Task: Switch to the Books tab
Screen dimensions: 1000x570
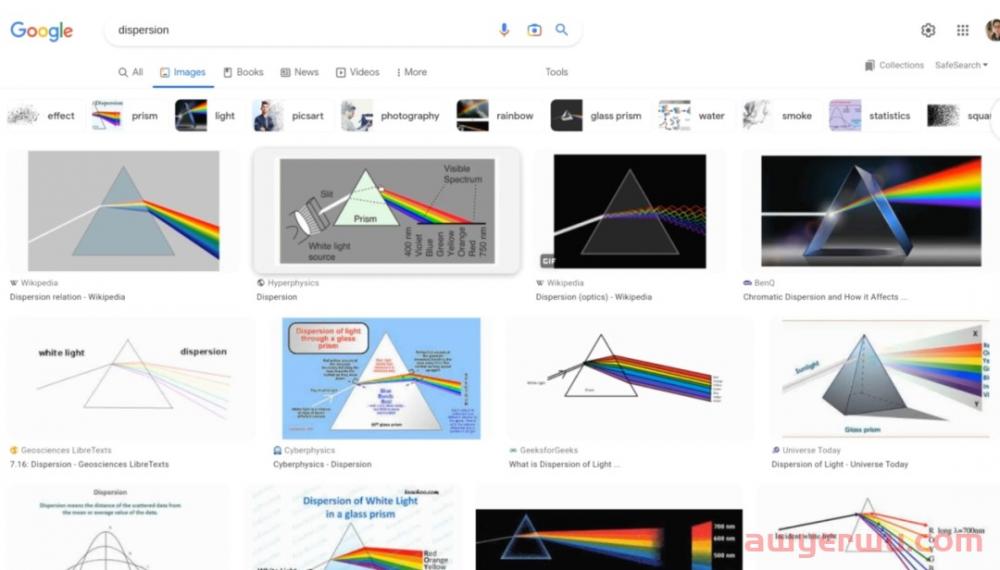Action: tap(243, 72)
